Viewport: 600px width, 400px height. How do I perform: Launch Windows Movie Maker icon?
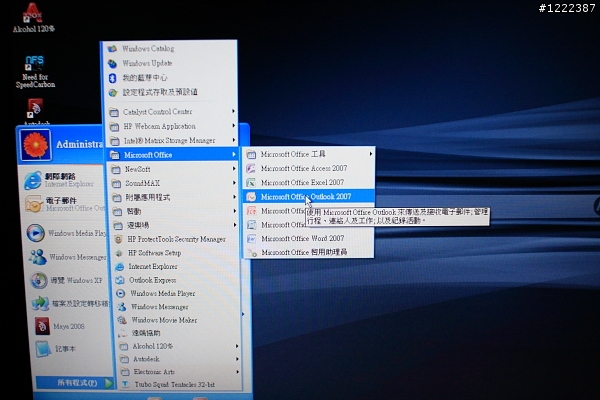coord(122,320)
